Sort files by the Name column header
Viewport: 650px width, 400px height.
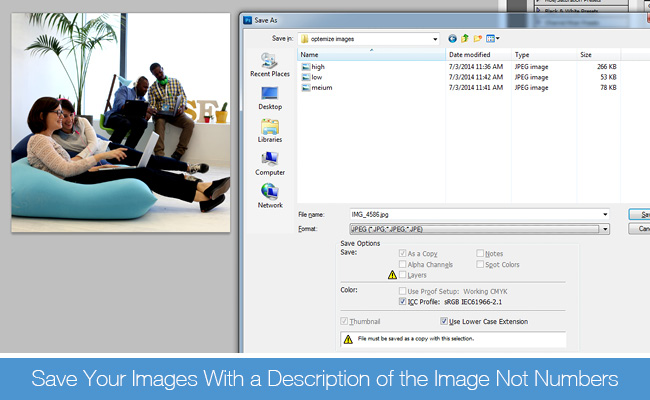370,55
